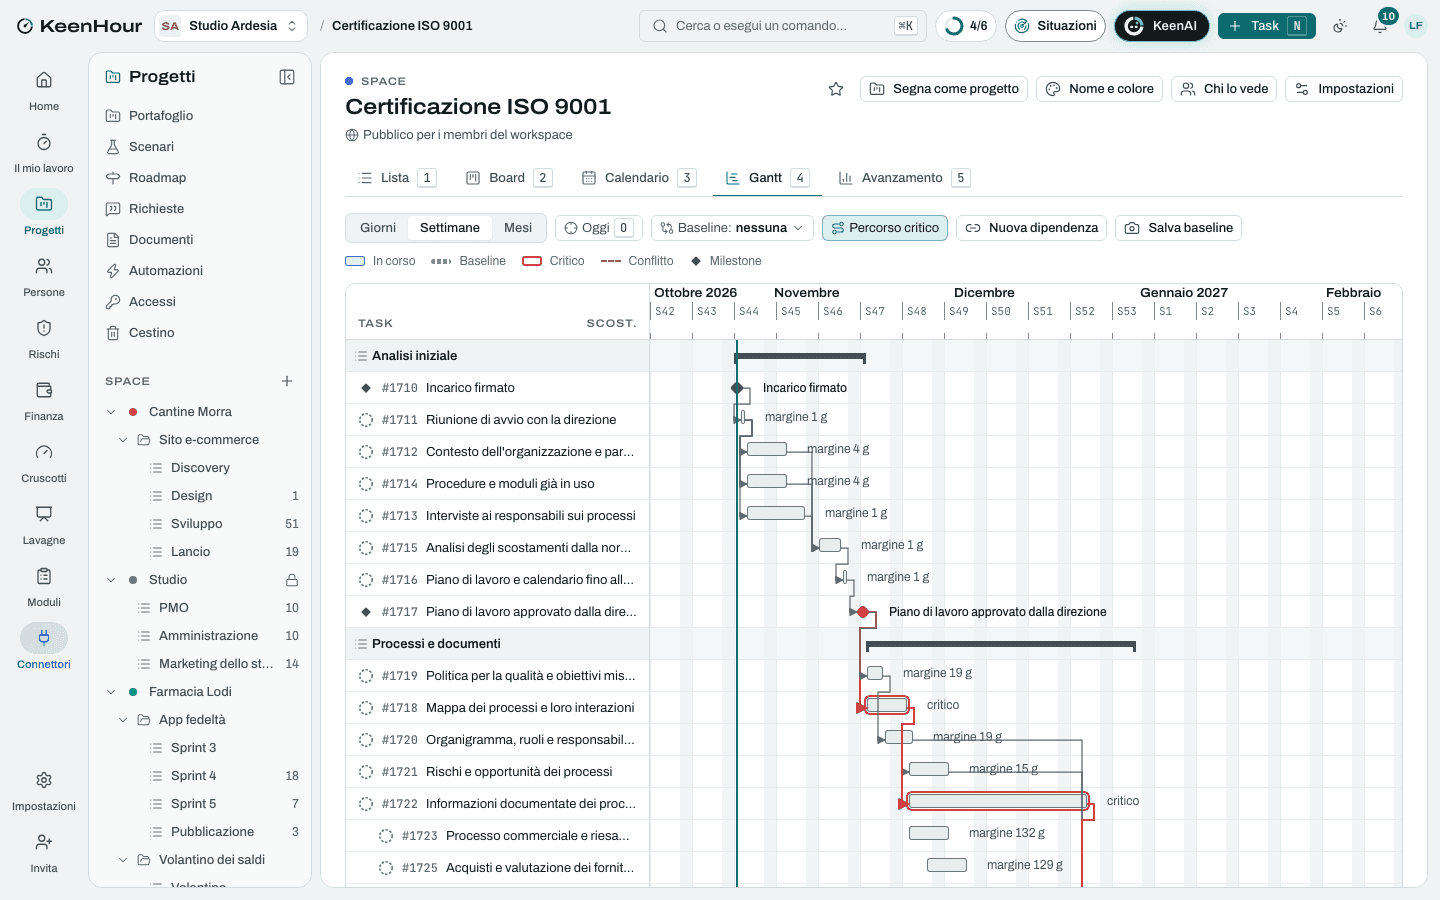Click the Nuova dipendenza button

pos(1031,228)
